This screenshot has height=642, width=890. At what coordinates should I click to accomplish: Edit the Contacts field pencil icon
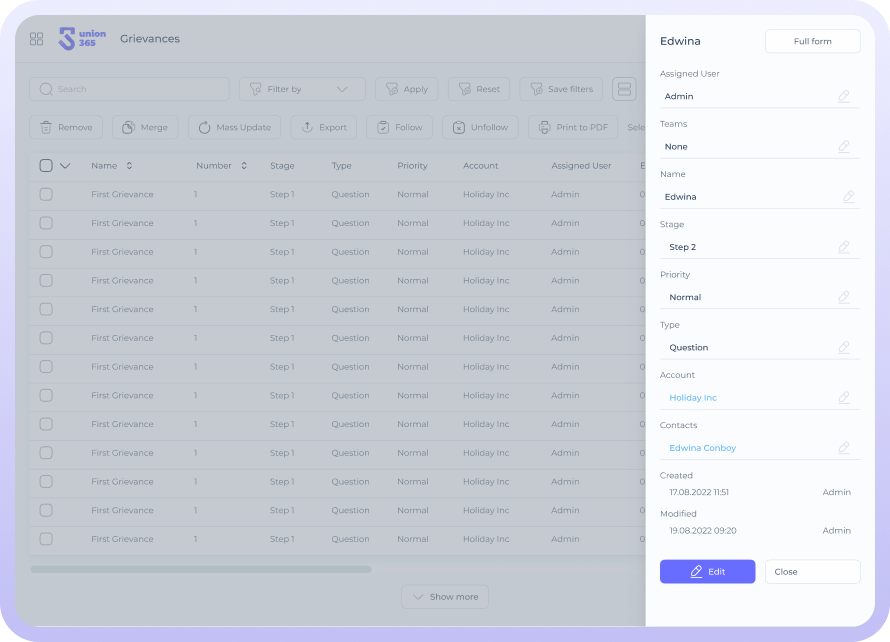[844, 448]
